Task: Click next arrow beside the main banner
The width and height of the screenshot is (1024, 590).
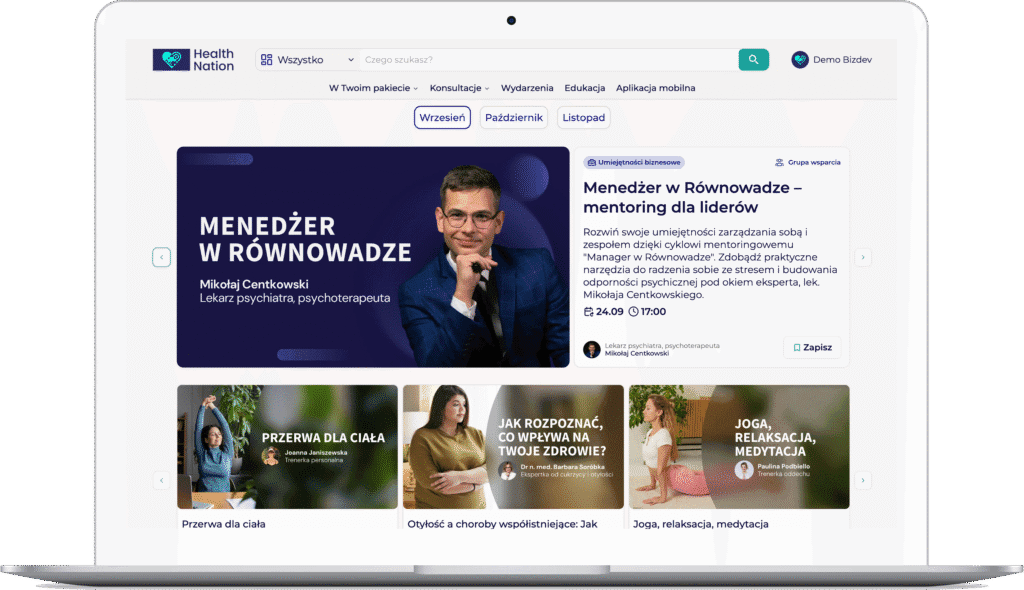Action: pyautogui.click(x=863, y=257)
